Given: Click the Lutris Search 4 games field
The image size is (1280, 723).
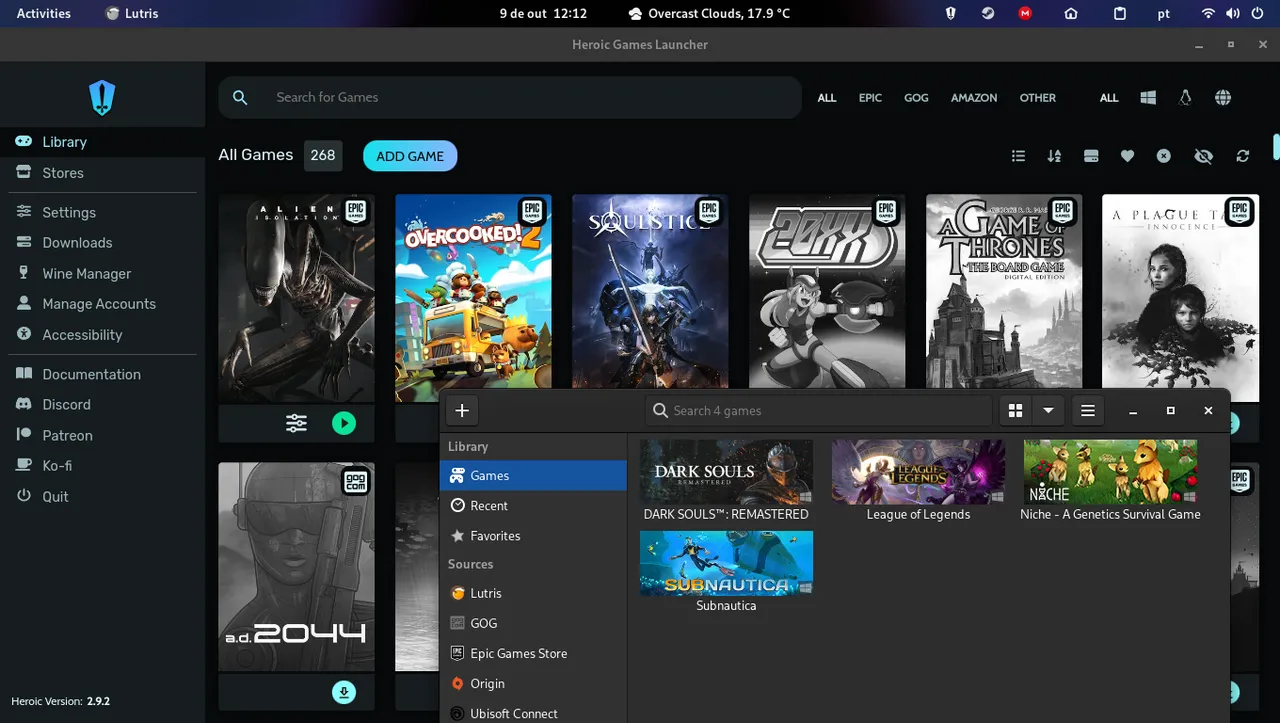Looking at the screenshot, I should (x=819, y=411).
